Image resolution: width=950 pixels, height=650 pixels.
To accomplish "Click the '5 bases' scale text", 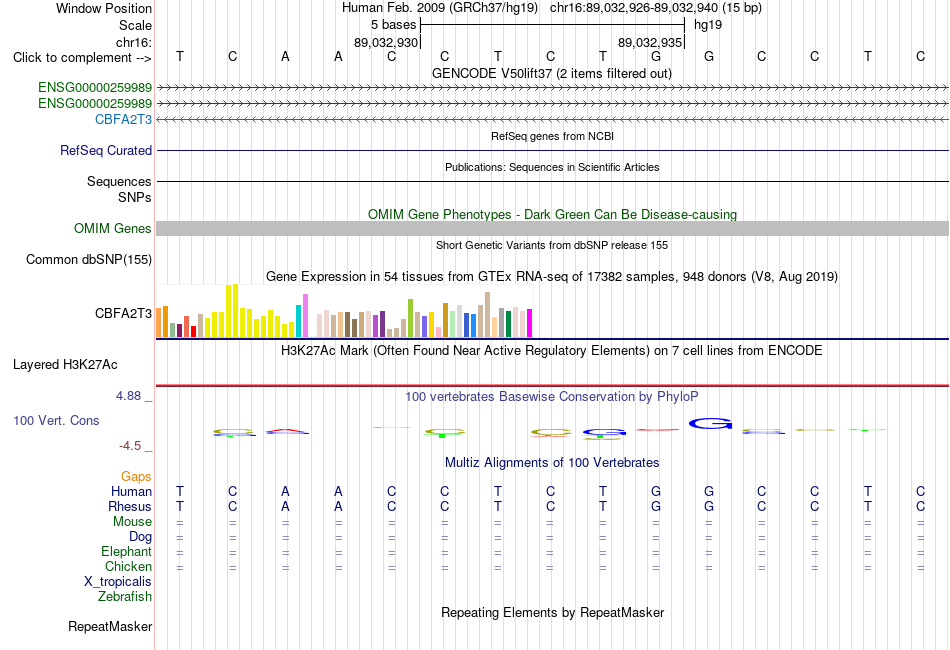I will (x=393, y=25).
